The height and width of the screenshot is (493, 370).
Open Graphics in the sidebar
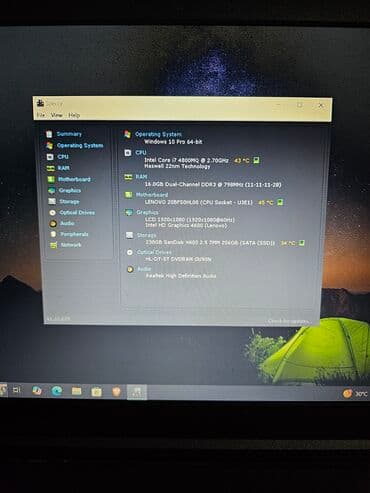(x=70, y=190)
